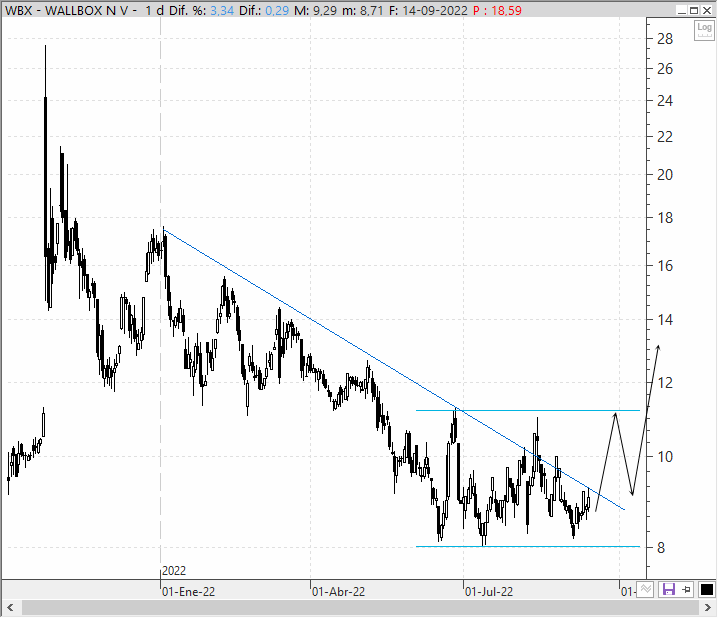Click the '1 d' timeframe label
Screen dimensions: 718x618
pyautogui.click(x=154, y=10)
